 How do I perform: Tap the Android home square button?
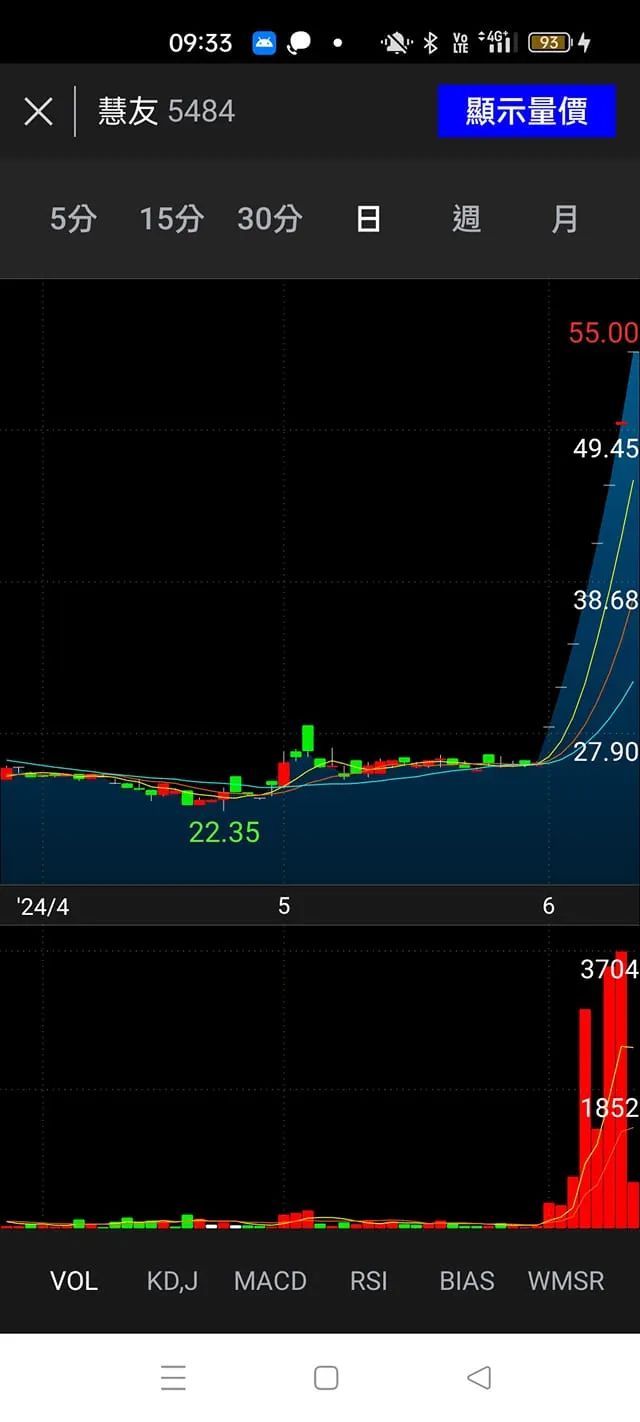tap(326, 1378)
